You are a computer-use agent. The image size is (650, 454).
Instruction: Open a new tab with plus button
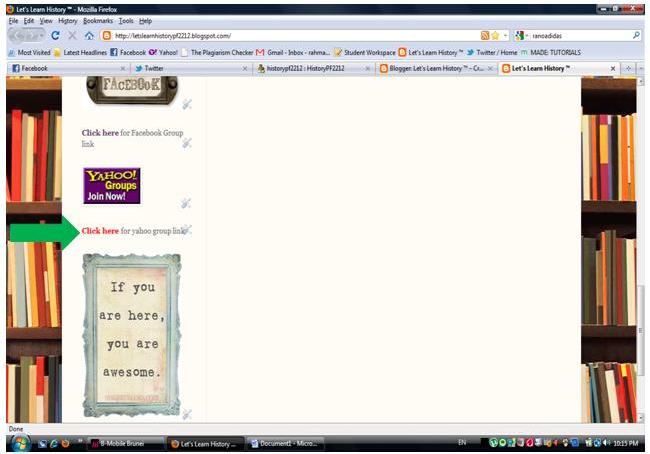pyautogui.click(x=628, y=68)
